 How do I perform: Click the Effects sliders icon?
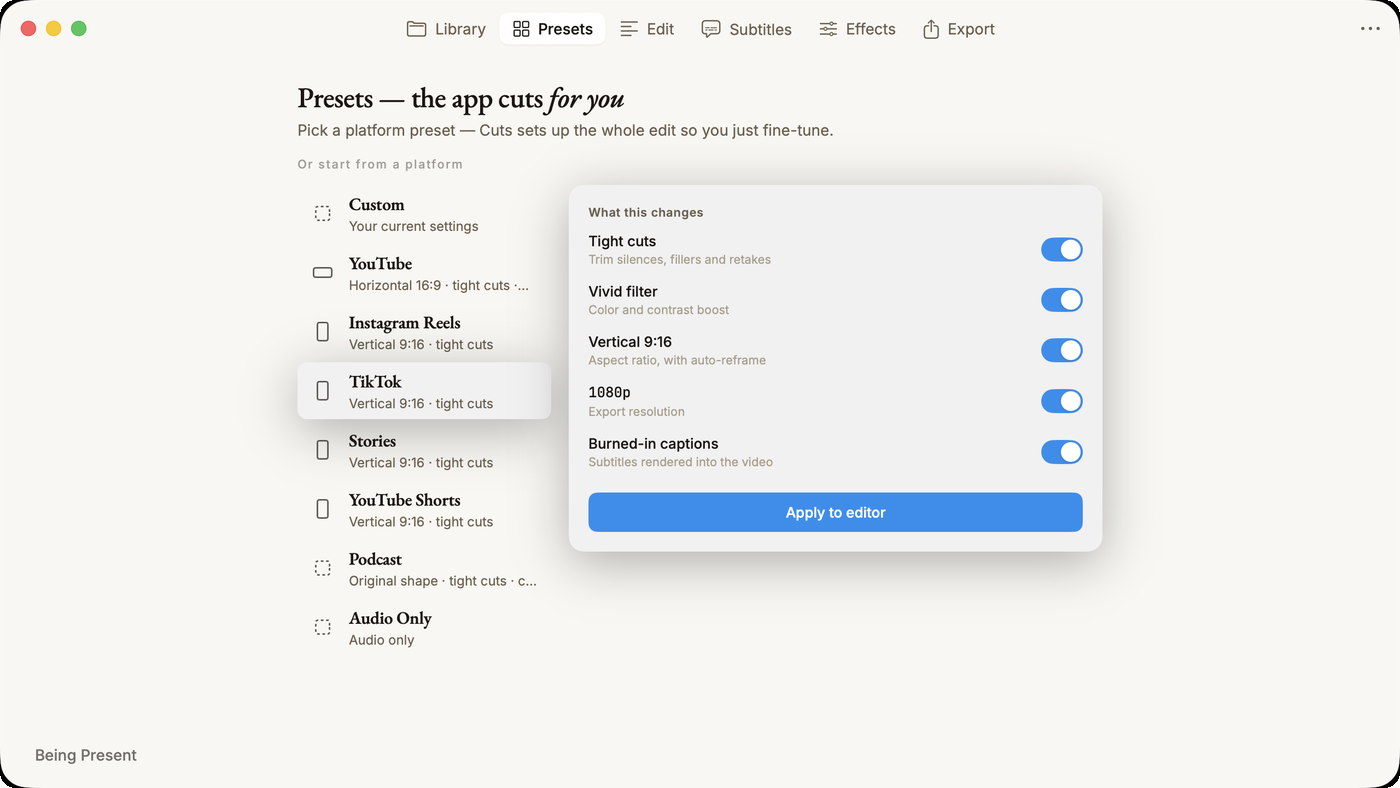828,29
